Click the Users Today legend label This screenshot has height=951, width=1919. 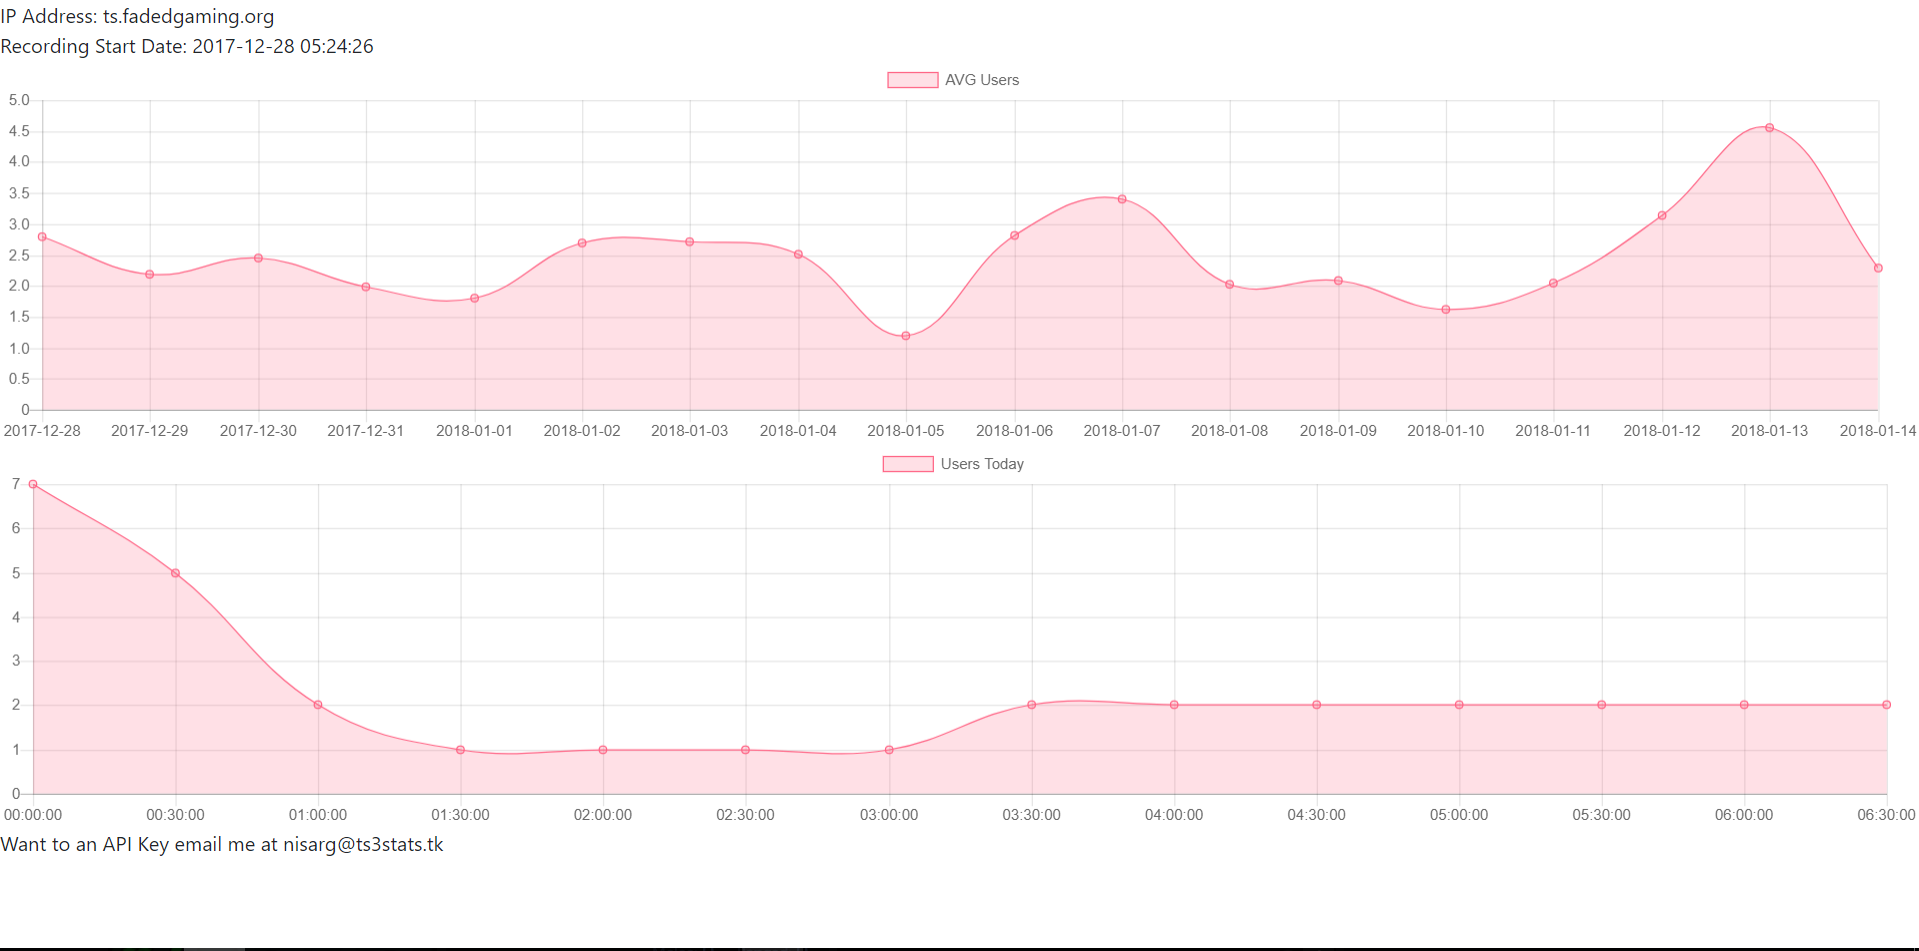click(x=982, y=464)
